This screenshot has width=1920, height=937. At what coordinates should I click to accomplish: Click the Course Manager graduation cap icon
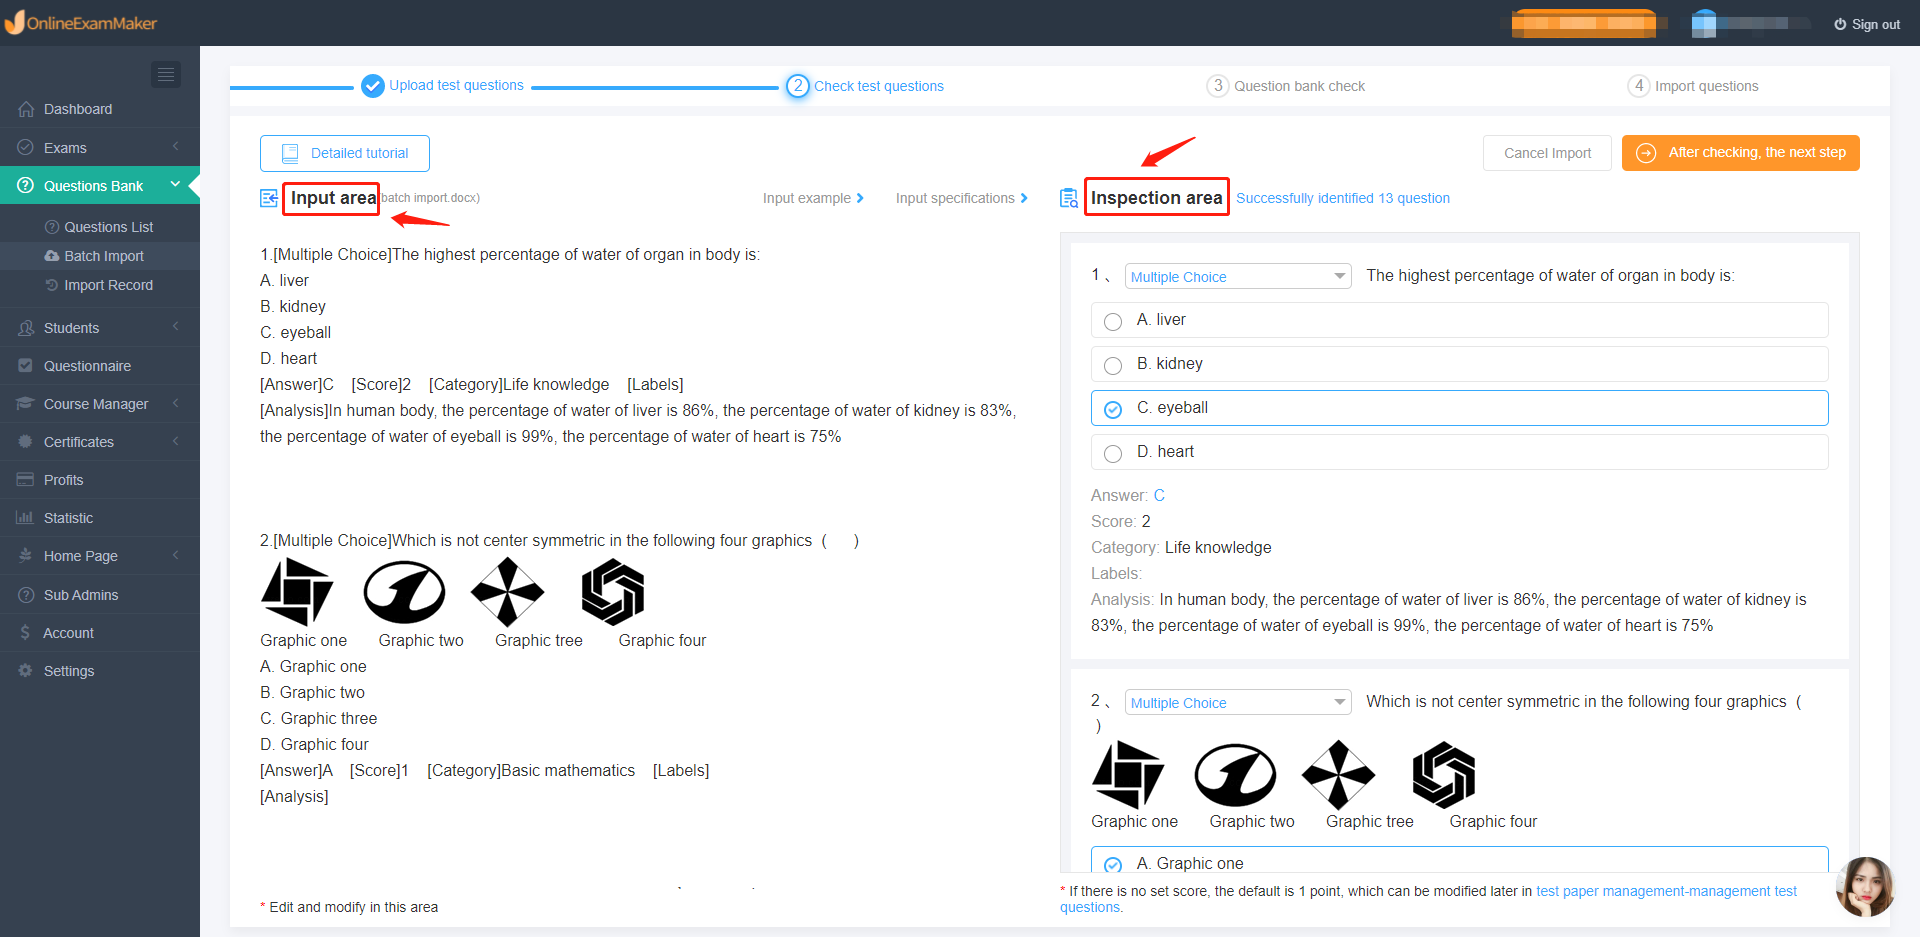click(x=26, y=404)
